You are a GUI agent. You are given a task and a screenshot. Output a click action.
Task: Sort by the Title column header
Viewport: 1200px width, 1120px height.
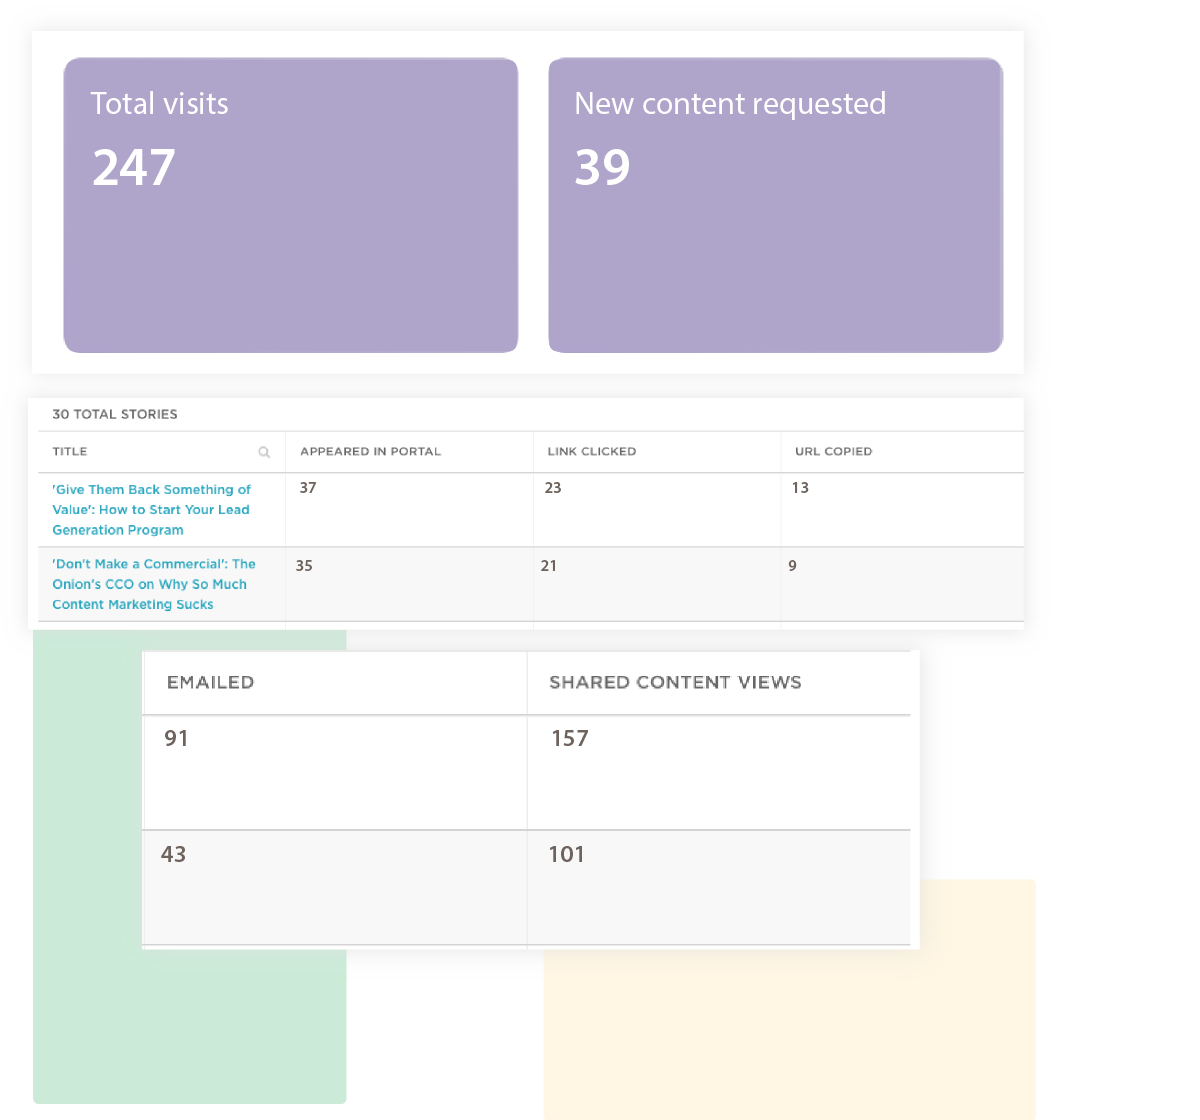[x=70, y=452]
